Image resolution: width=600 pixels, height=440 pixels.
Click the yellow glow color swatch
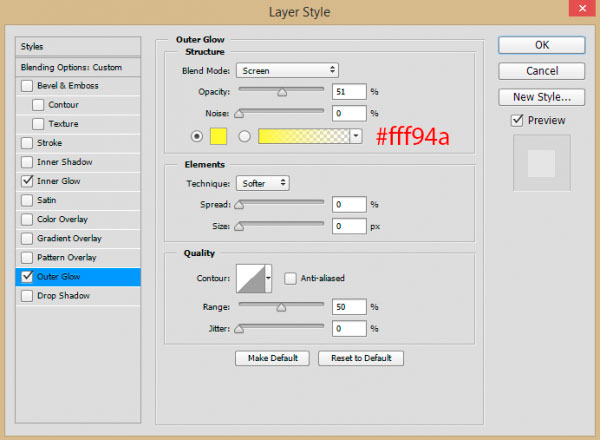coord(218,136)
